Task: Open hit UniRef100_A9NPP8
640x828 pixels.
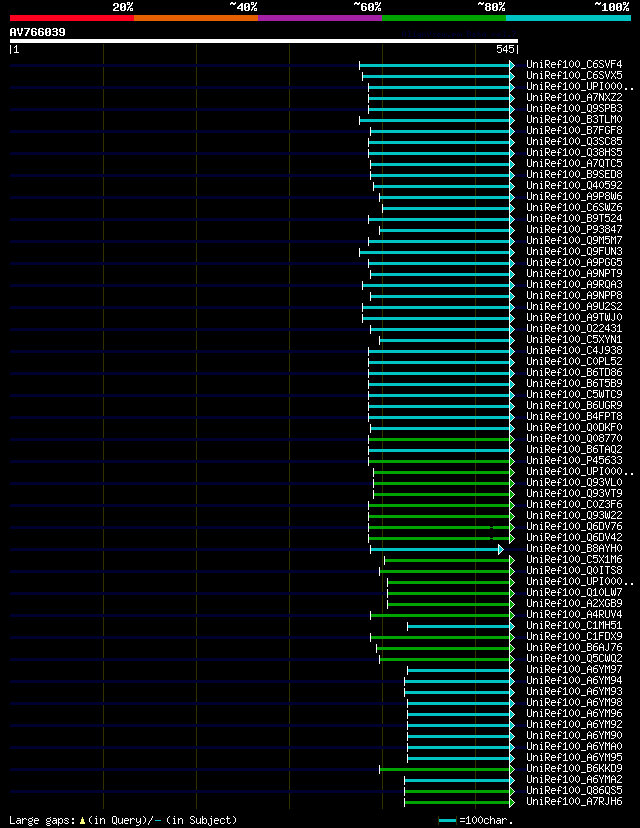Action: (574, 296)
